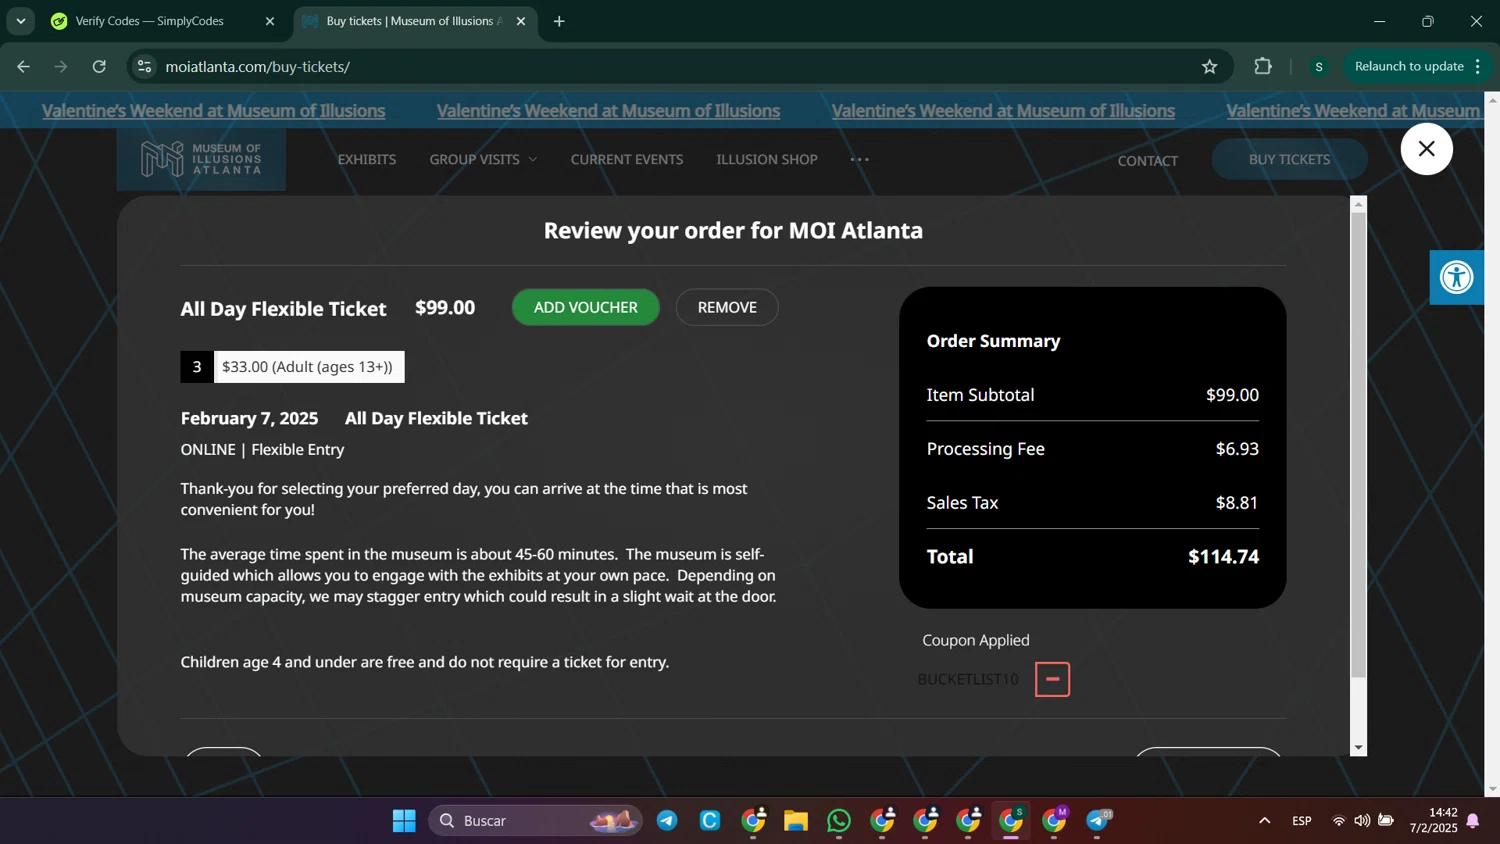
Task: Select the February 7, 2025 date text
Action: pos(249,419)
